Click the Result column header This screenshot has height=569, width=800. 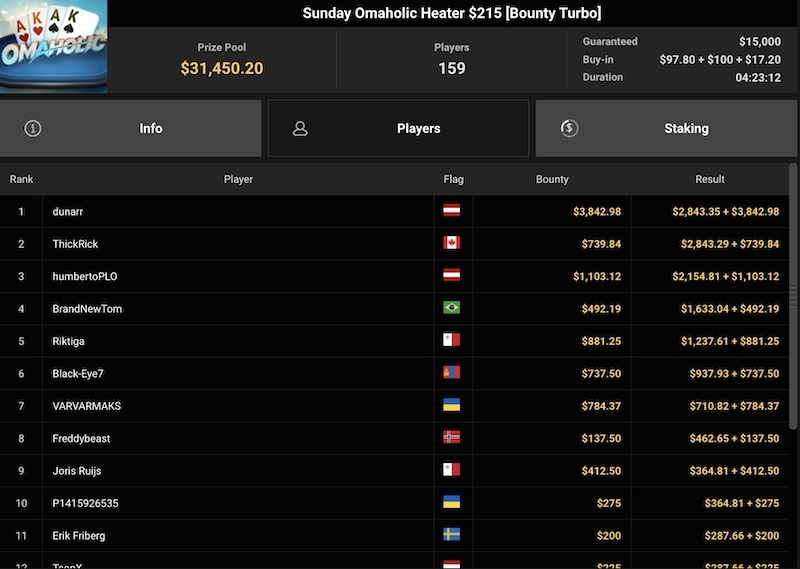(710, 180)
